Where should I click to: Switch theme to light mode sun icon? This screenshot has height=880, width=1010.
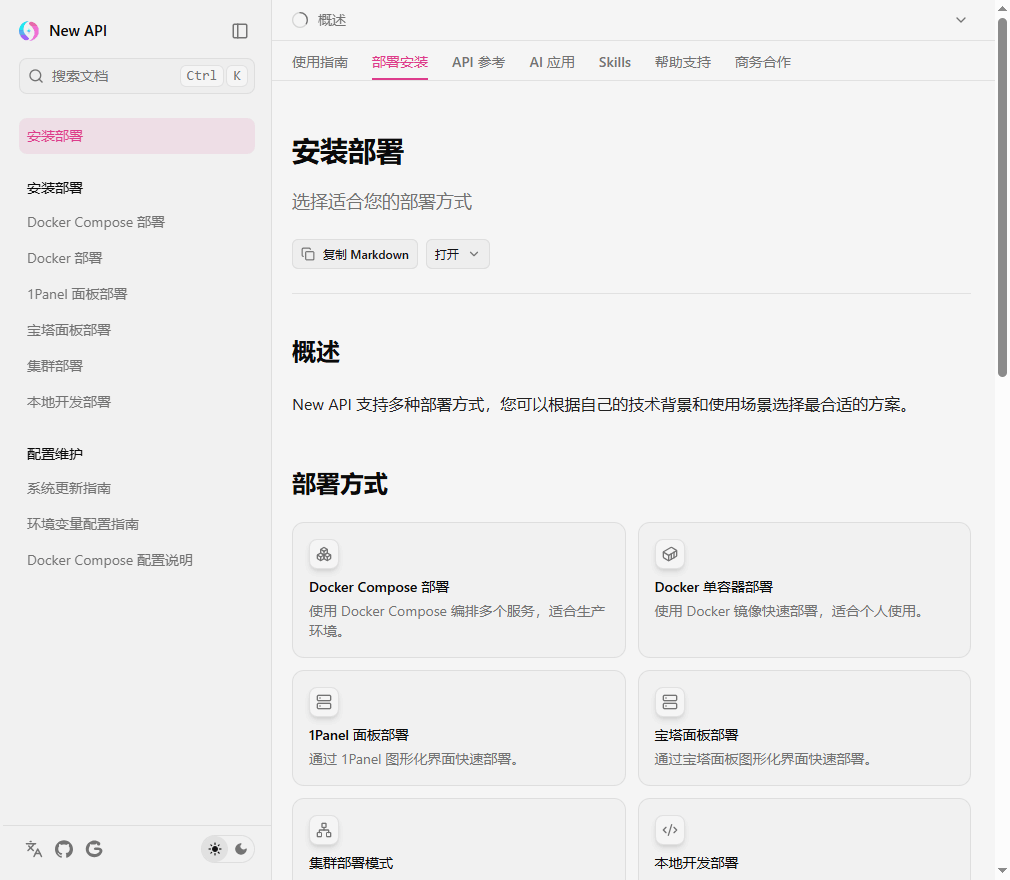click(214, 849)
